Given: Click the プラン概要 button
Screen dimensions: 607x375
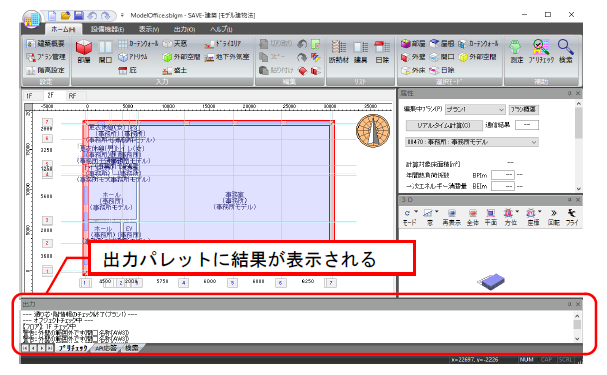Looking at the screenshot, I should click(523, 110).
